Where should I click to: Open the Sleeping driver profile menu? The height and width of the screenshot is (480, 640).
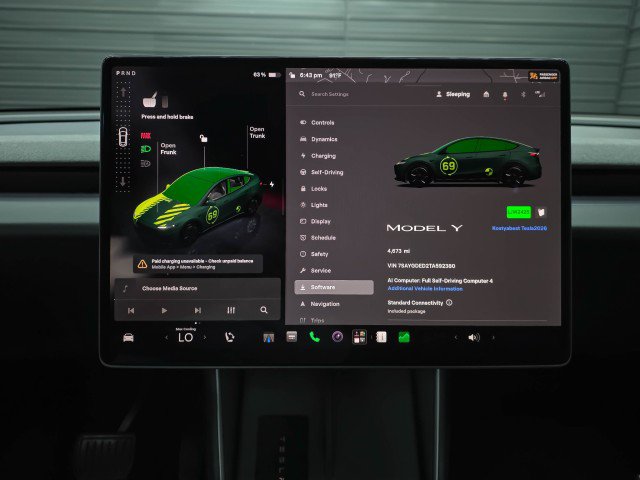click(x=453, y=94)
